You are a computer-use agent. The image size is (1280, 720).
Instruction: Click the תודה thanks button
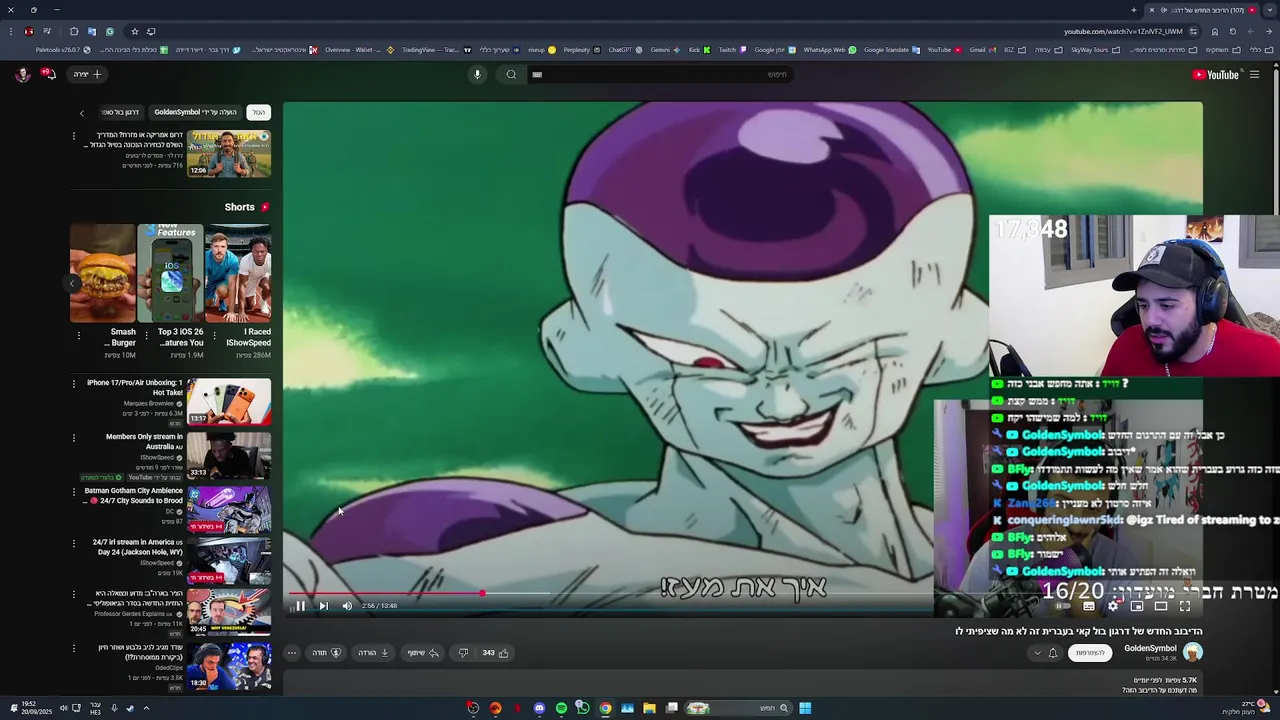click(327, 653)
